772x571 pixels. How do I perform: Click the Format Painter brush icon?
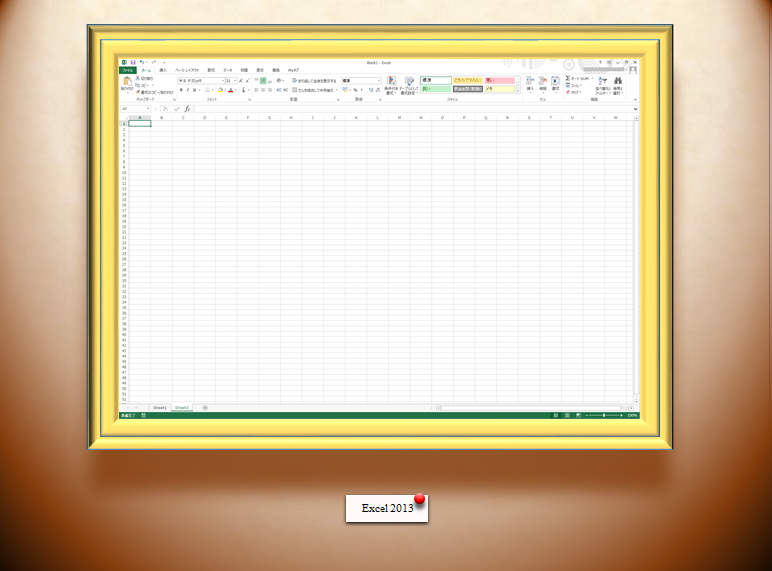tap(138, 92)
